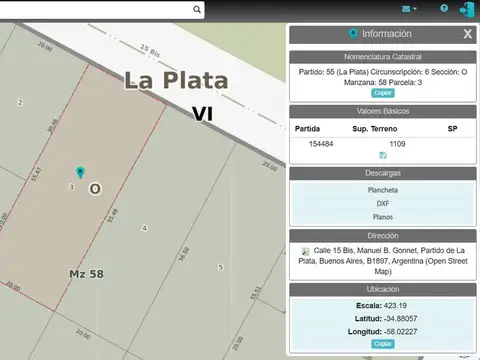Click the section O circle label

click(x=95, y=189)
